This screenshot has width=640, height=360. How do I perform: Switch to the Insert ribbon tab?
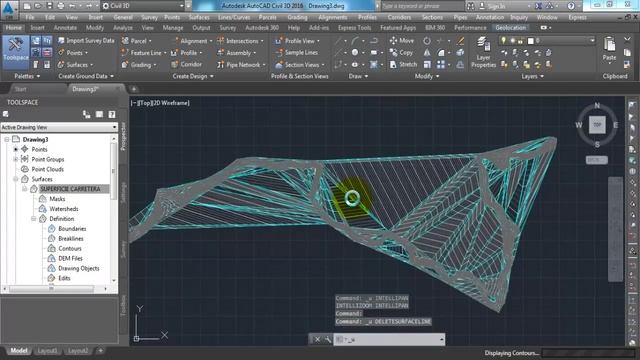point(37,28)
